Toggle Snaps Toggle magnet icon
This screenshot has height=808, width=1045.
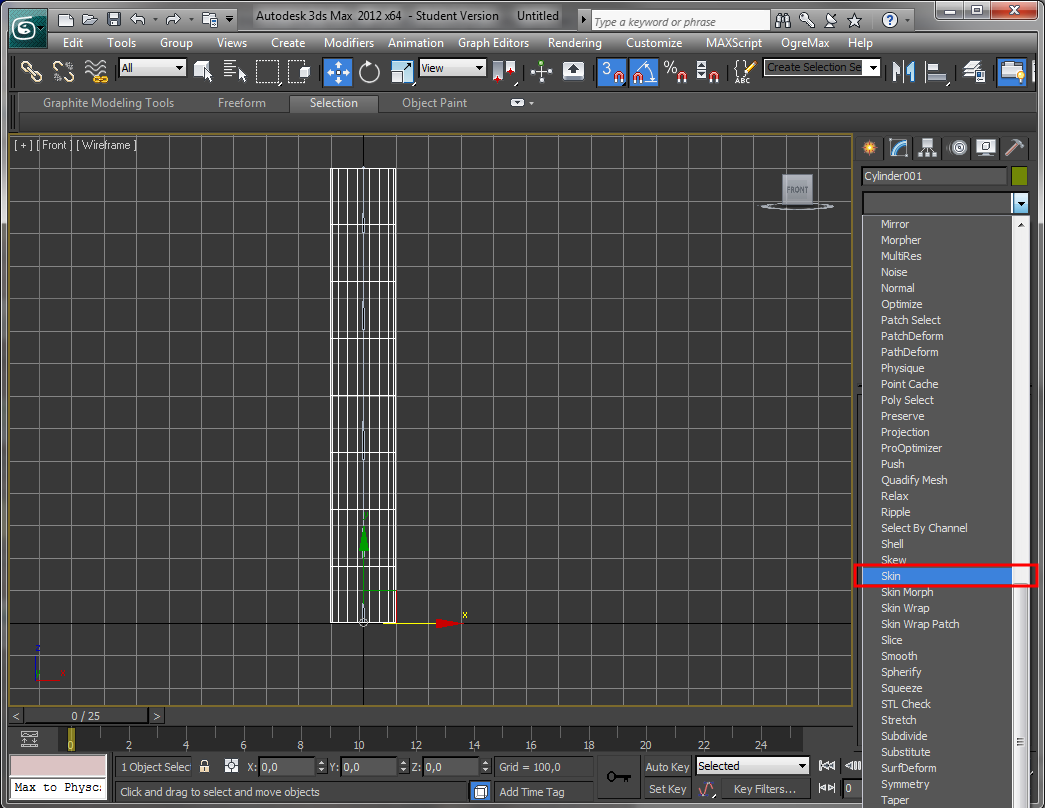611,72
